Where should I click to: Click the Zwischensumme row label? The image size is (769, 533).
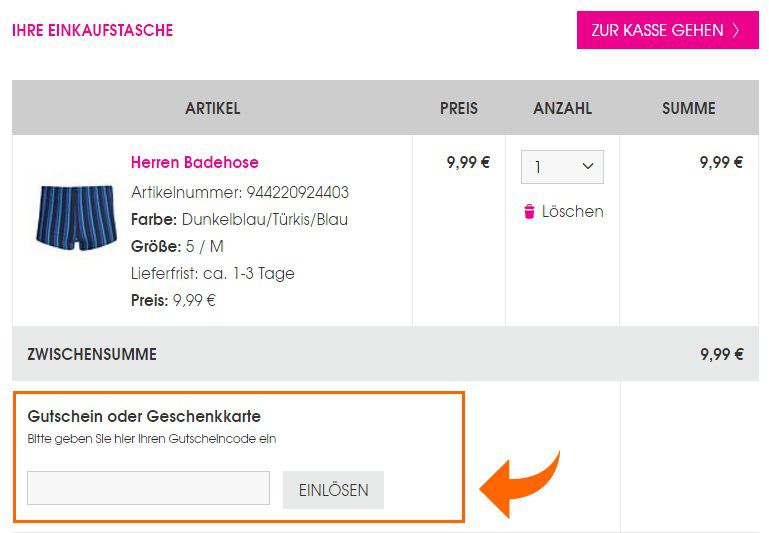pos(92,354)
